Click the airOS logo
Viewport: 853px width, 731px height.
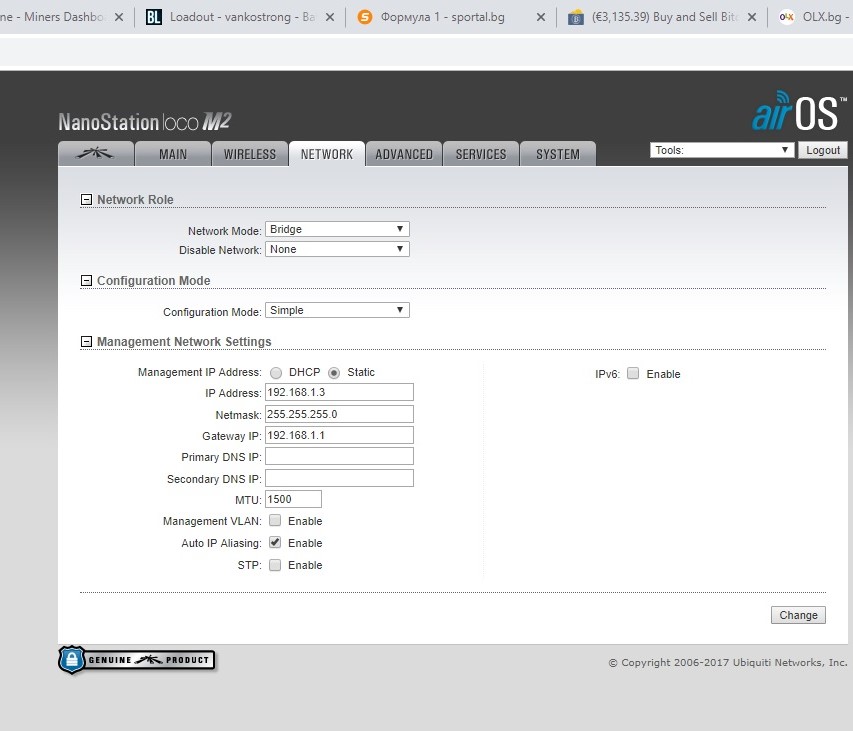pos(799,111)
